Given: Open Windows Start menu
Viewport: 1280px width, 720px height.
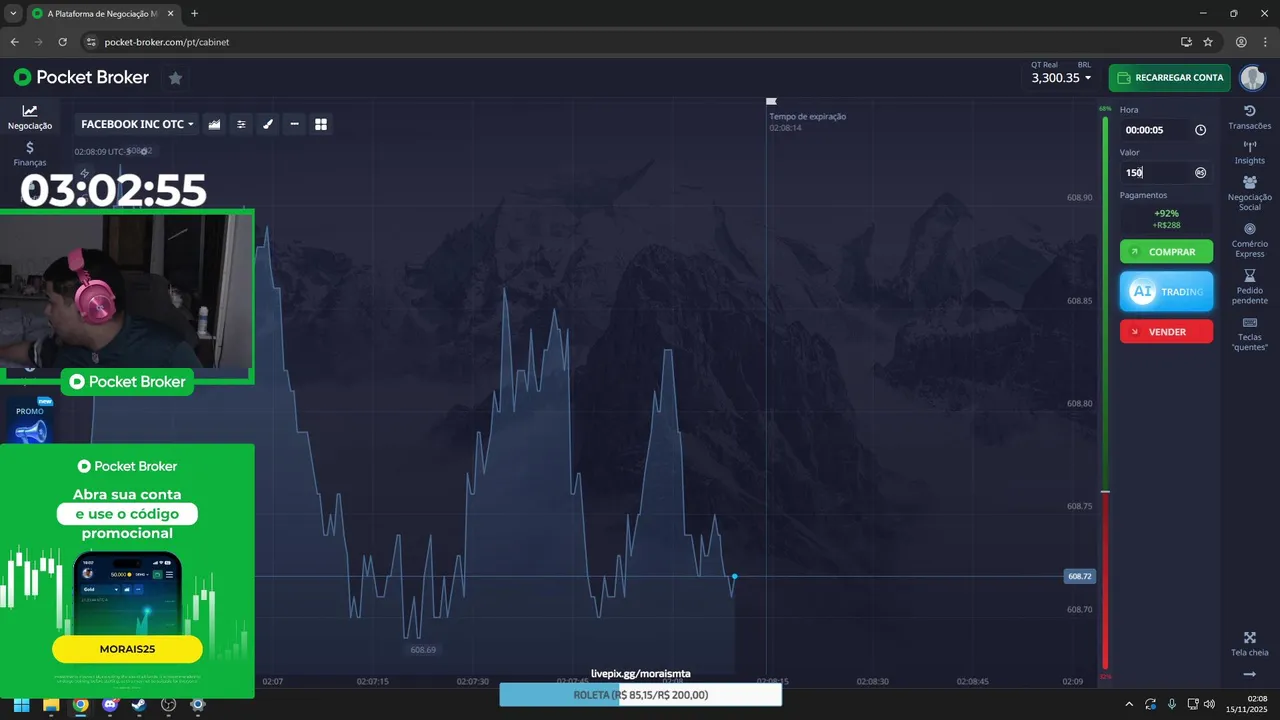Looking at the screenshot, I should coord(22,704).
